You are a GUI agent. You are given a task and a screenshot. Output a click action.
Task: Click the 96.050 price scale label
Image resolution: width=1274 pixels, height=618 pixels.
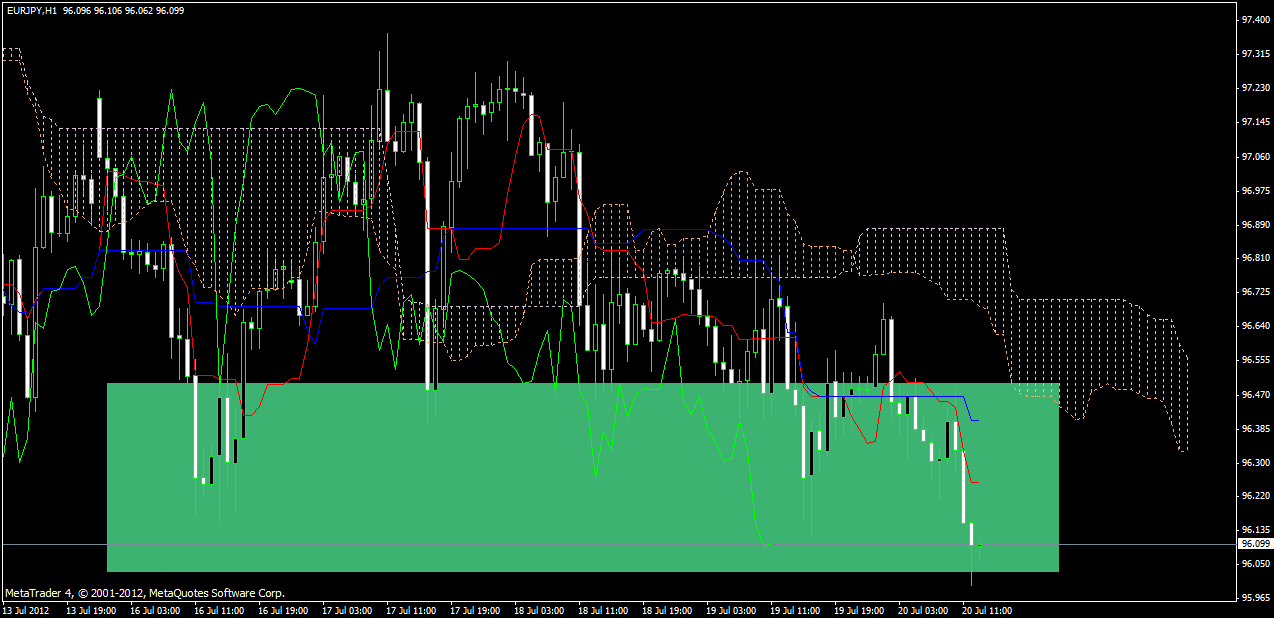pos(1254,564)
